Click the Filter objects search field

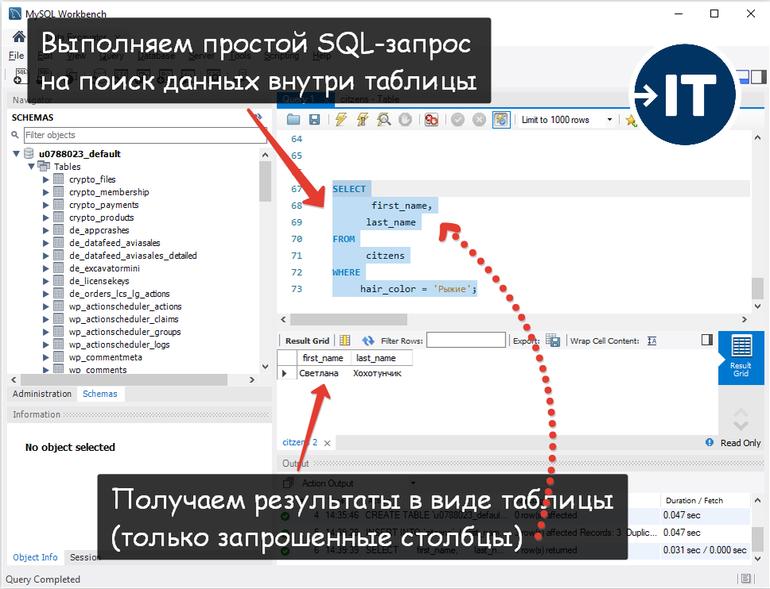(144, 135)
